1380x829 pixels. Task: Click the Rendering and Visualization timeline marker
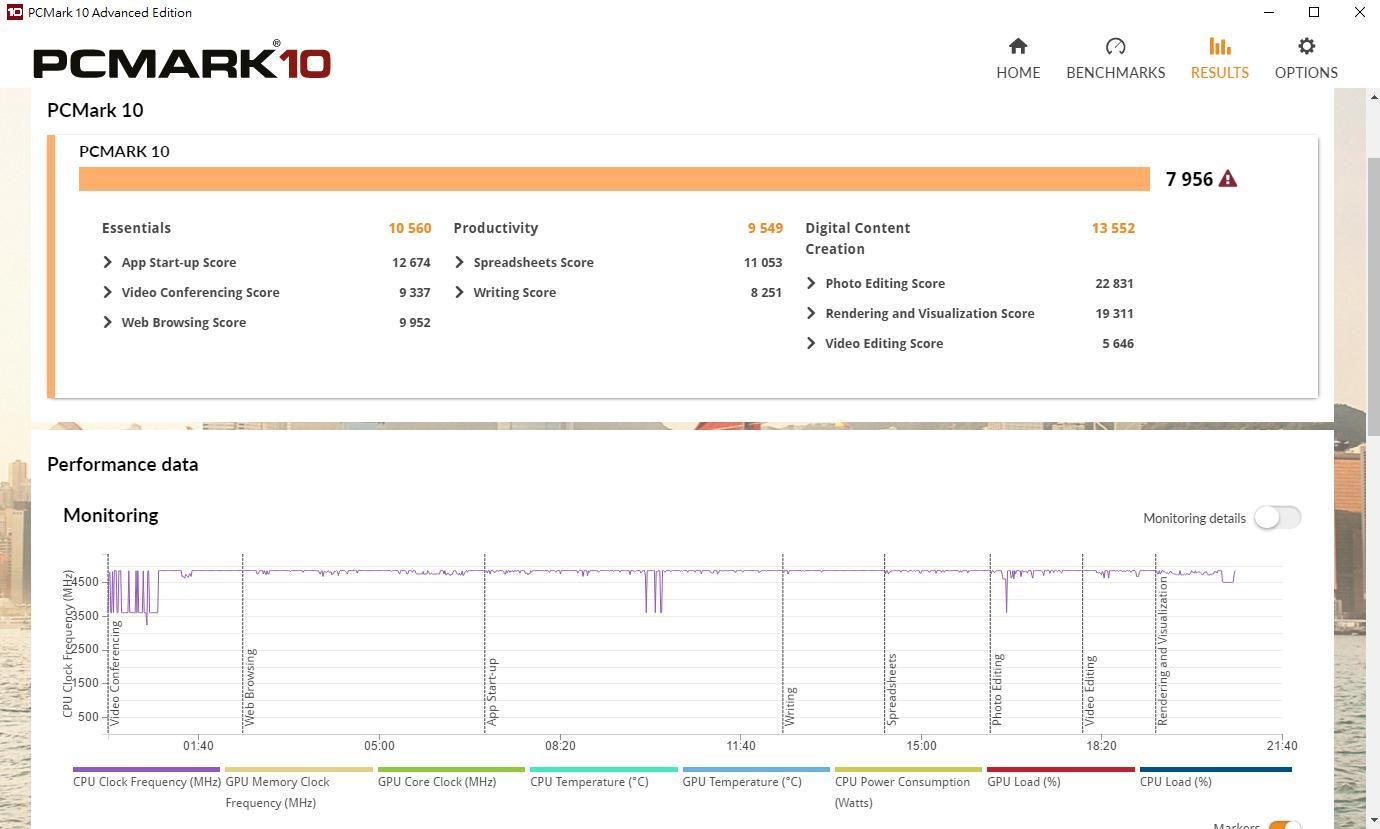[x=1163, y=651]
